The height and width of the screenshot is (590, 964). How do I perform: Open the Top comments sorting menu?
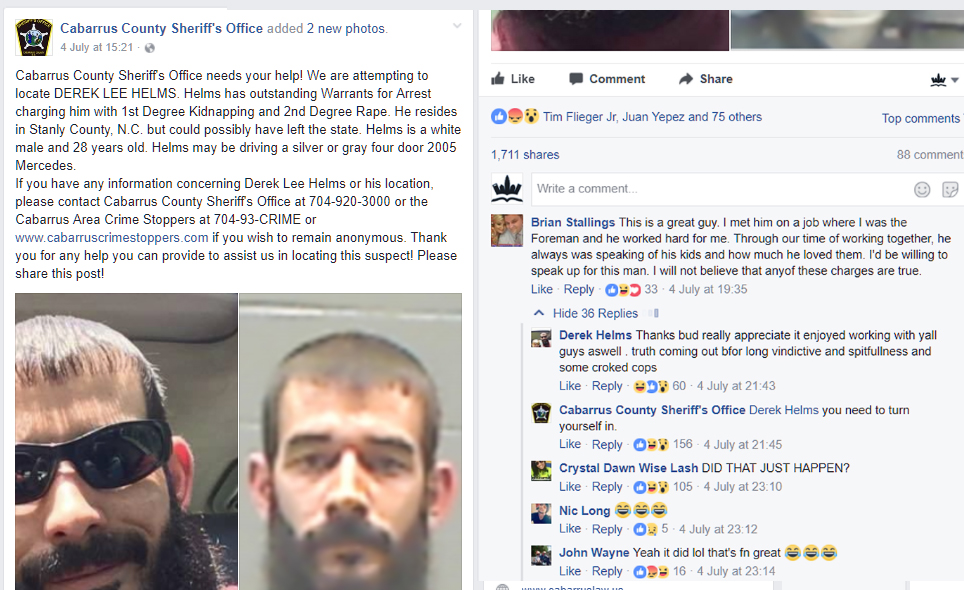tap(921, 118)
